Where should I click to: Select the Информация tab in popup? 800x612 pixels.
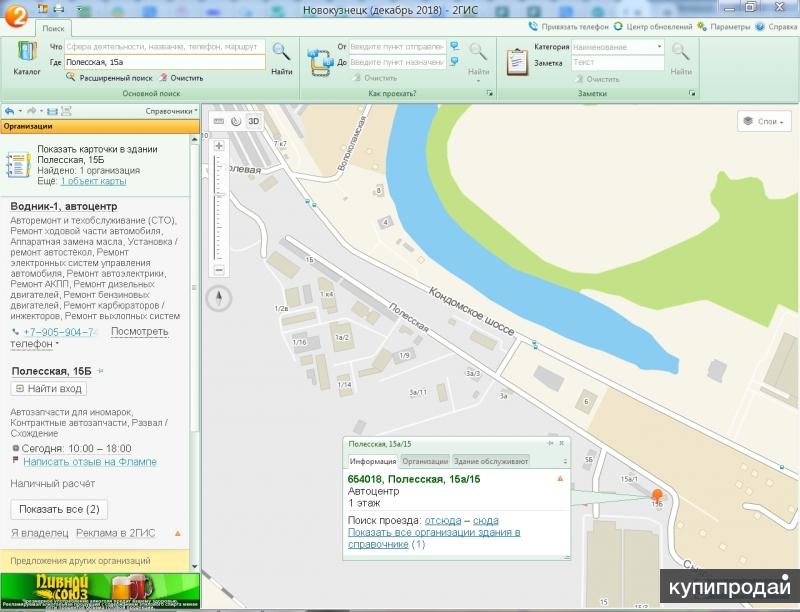pos(373,461)
